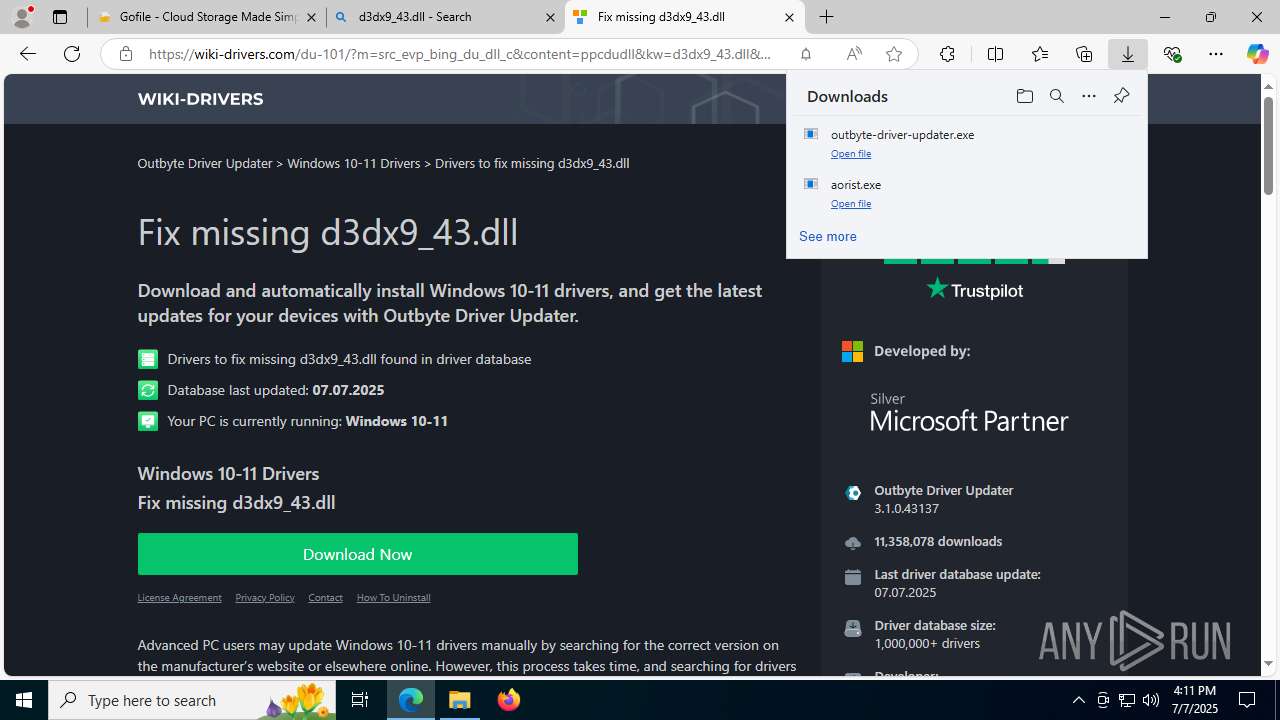Open More options in Downloads panel
This screenshot has height=720, width=1280.
tap(1088, 96)
